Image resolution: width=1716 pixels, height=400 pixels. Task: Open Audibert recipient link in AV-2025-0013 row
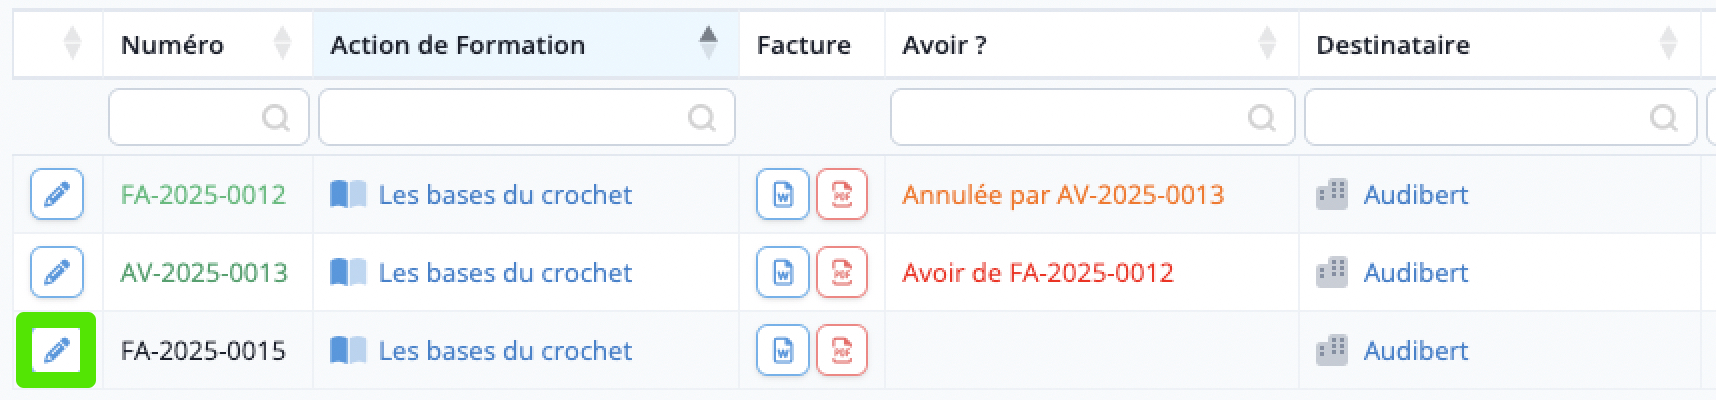1416,272
